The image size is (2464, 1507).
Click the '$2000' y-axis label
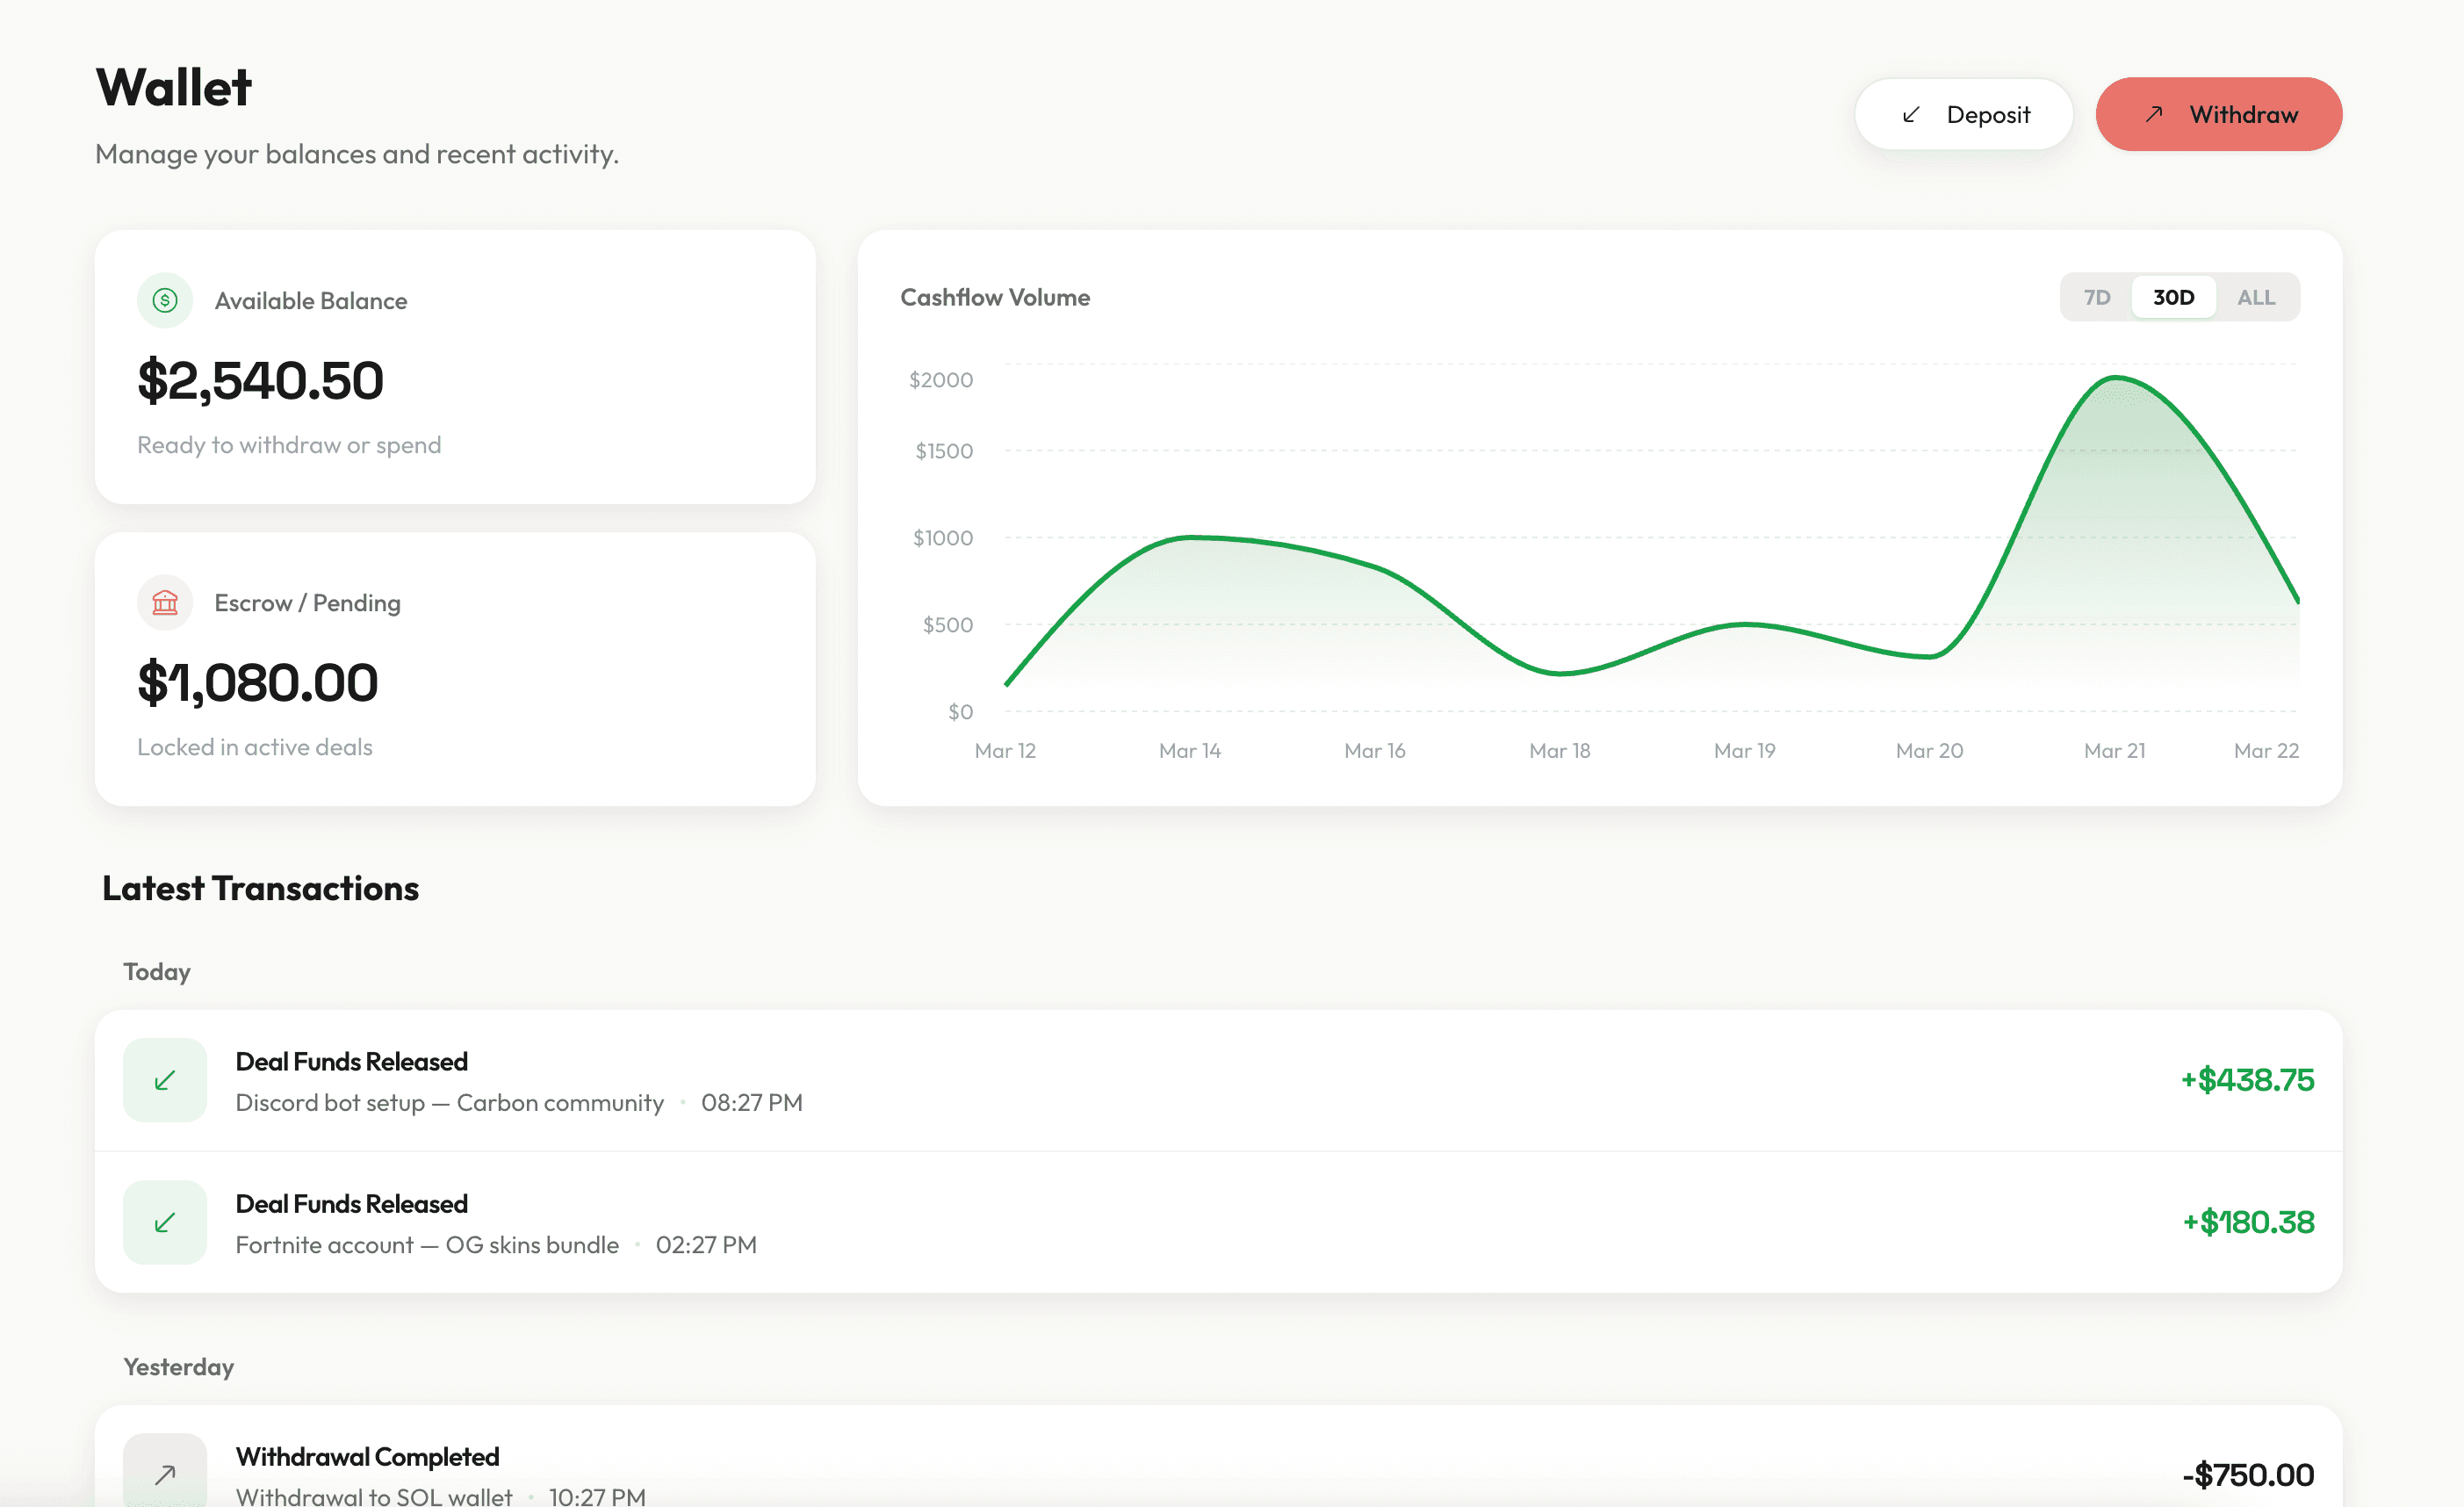point(941,380)
